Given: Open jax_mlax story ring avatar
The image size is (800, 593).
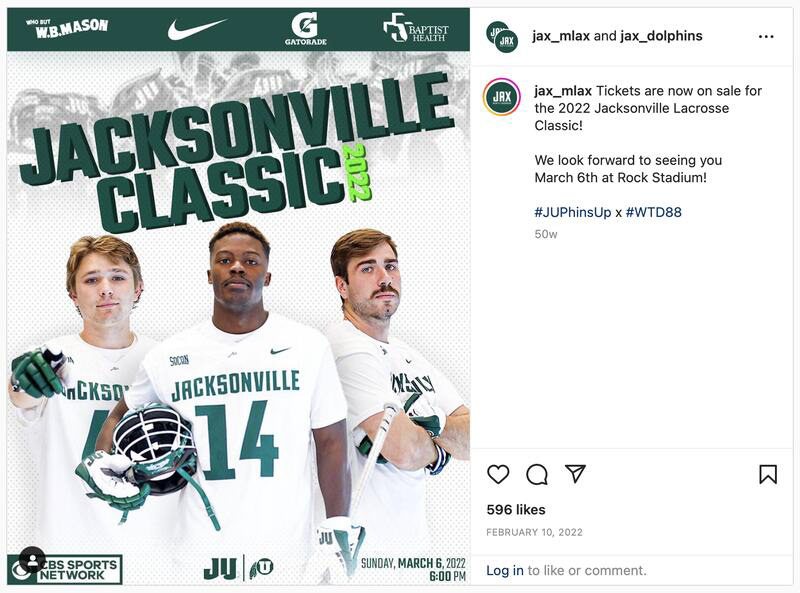Looking at the screenshot, I should point(502,97).
